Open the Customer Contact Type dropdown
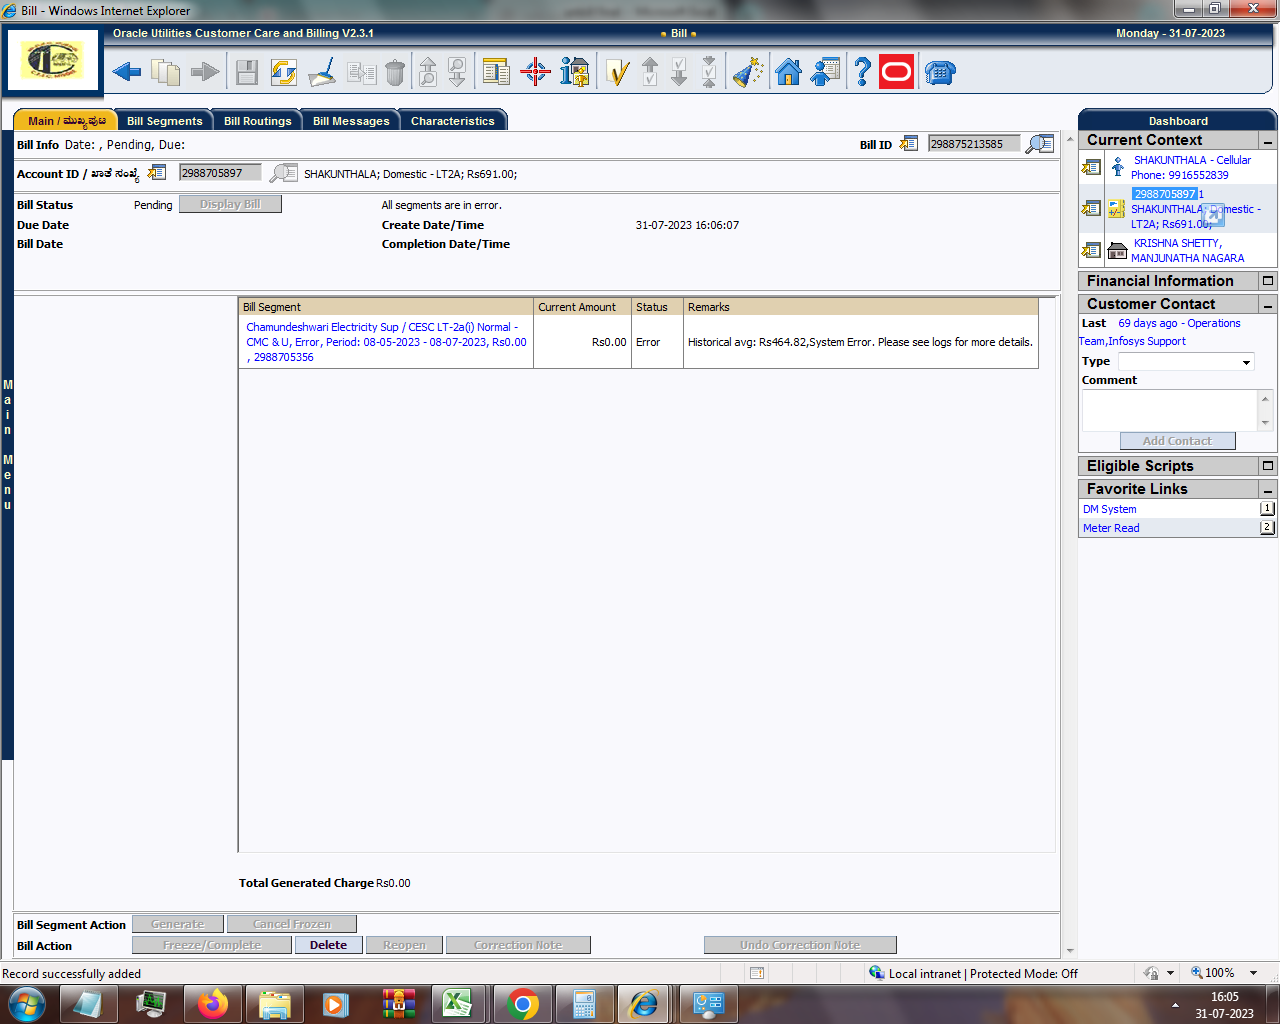 (x=1246, y=362)
